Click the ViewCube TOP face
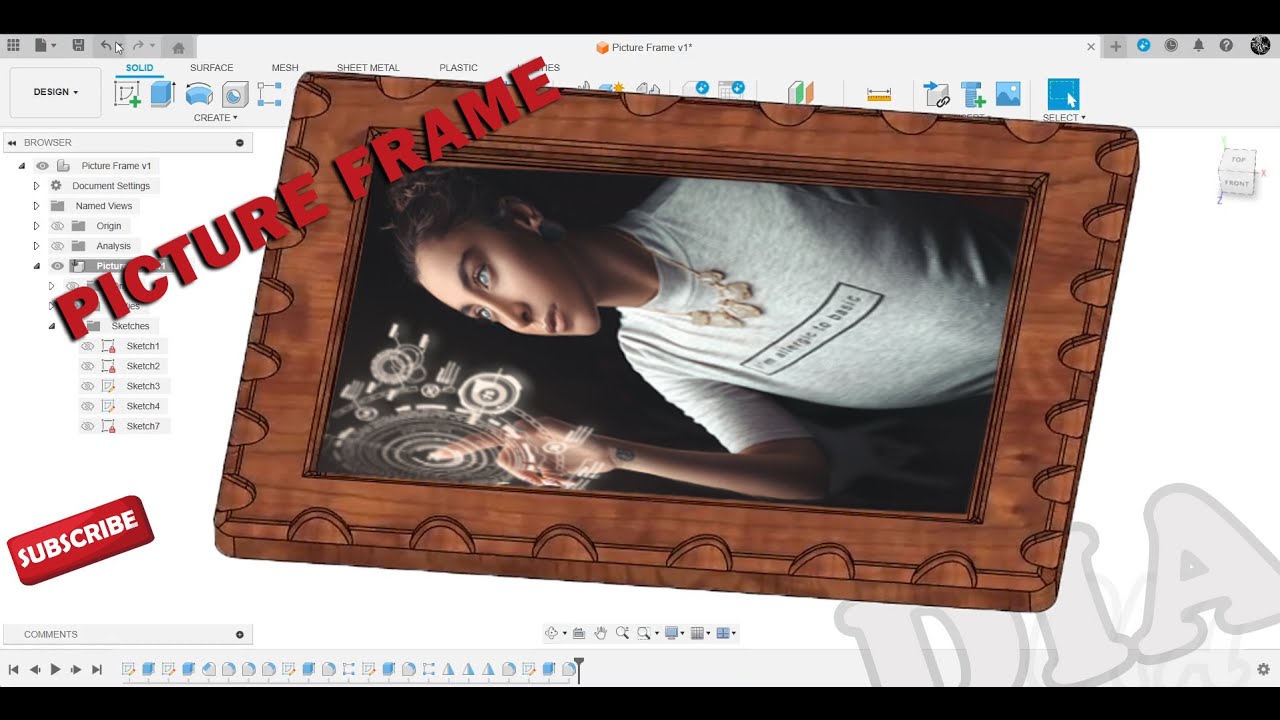The image size is (1280, 720). click(x=1238, y=160)
